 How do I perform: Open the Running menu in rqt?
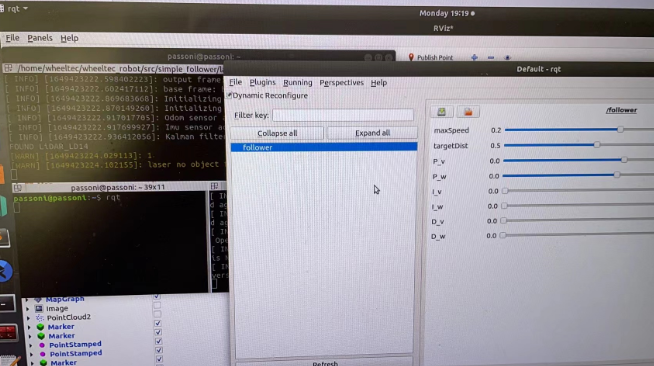coord(297,83)
